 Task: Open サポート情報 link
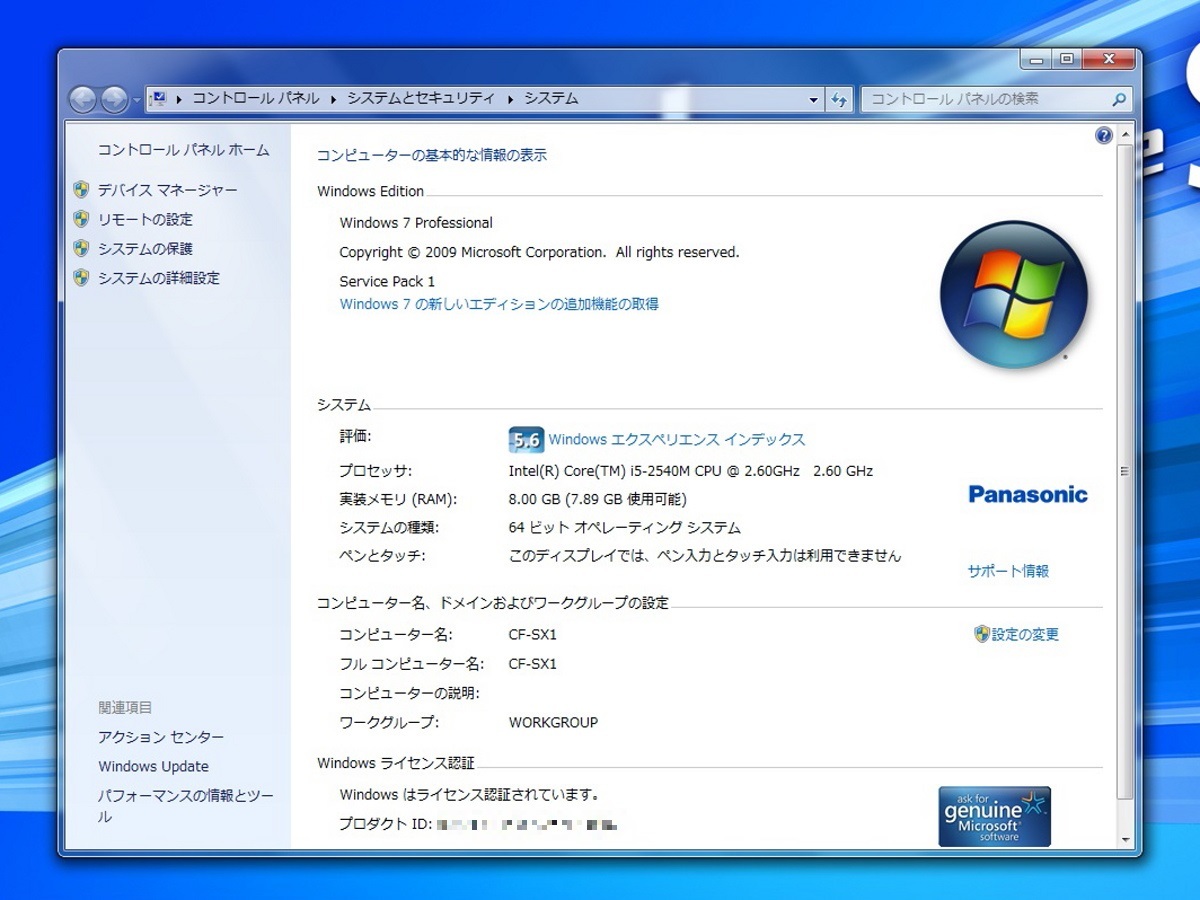coord(1008,571)
